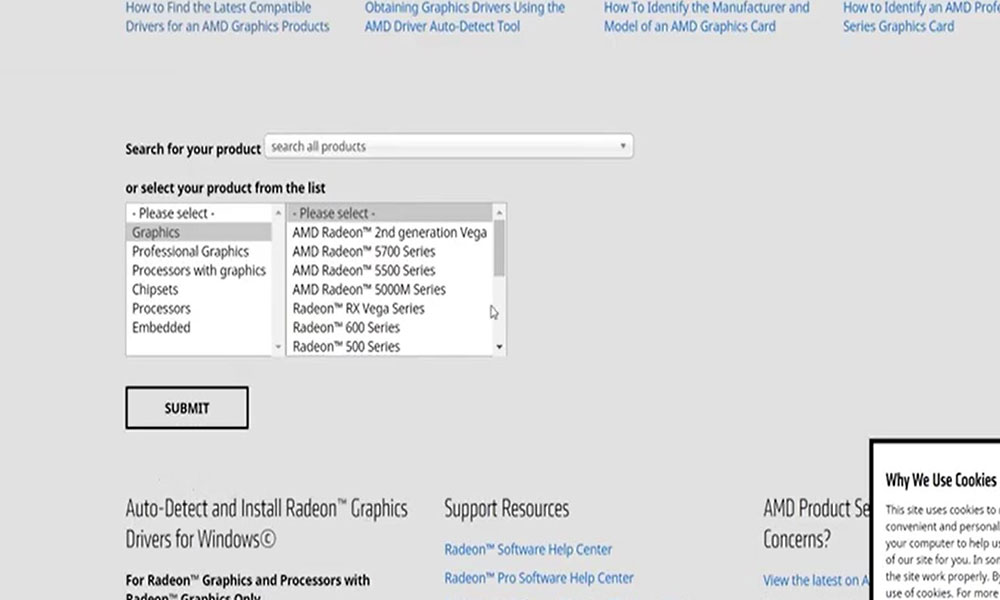Open Radeon Software Help Center link
This screenshot has width=1000, height=600.
[528, 549]
